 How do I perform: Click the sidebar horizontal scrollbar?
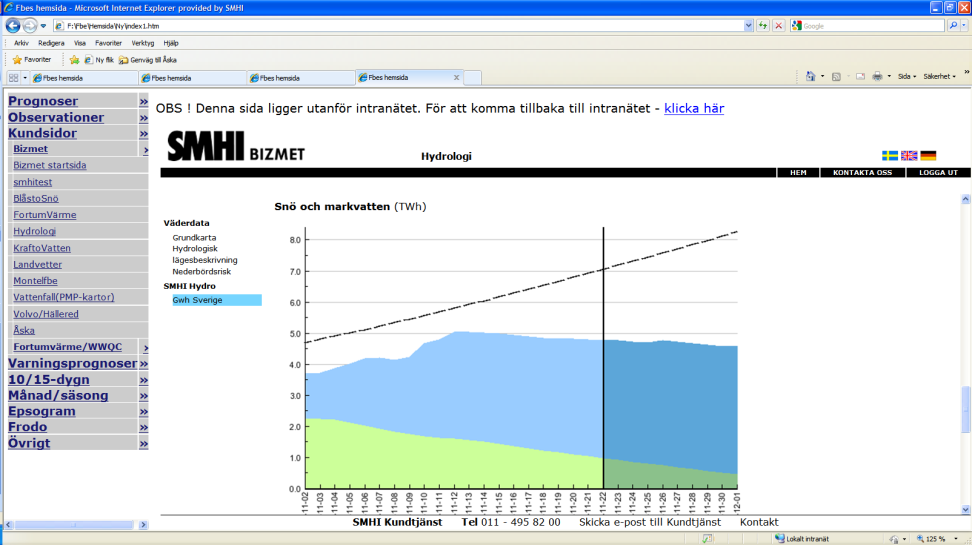[76, 525]
